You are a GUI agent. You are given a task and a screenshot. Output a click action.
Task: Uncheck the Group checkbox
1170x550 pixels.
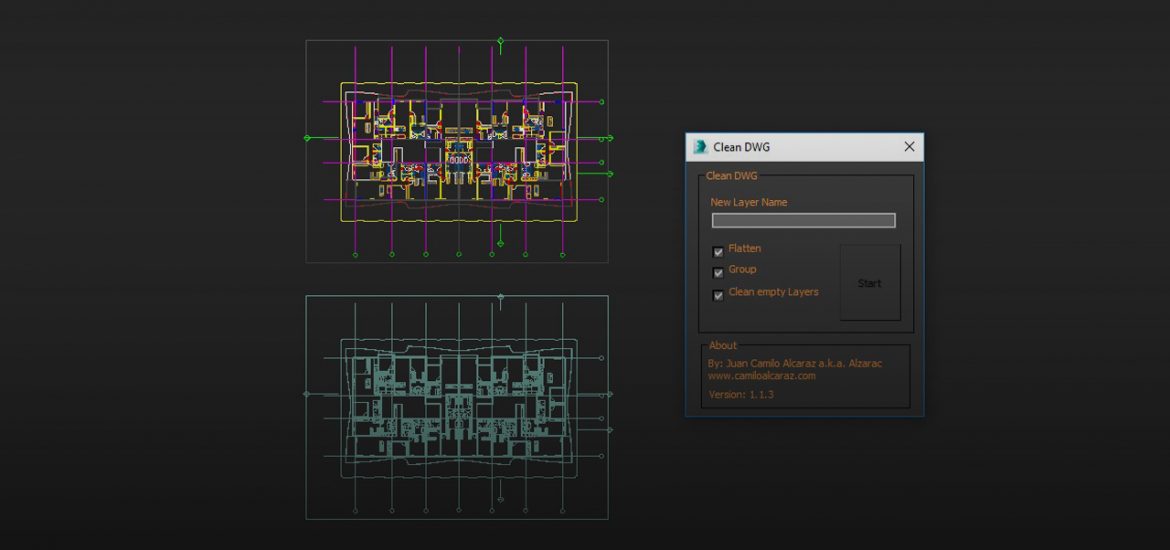(x=718, y=273)
